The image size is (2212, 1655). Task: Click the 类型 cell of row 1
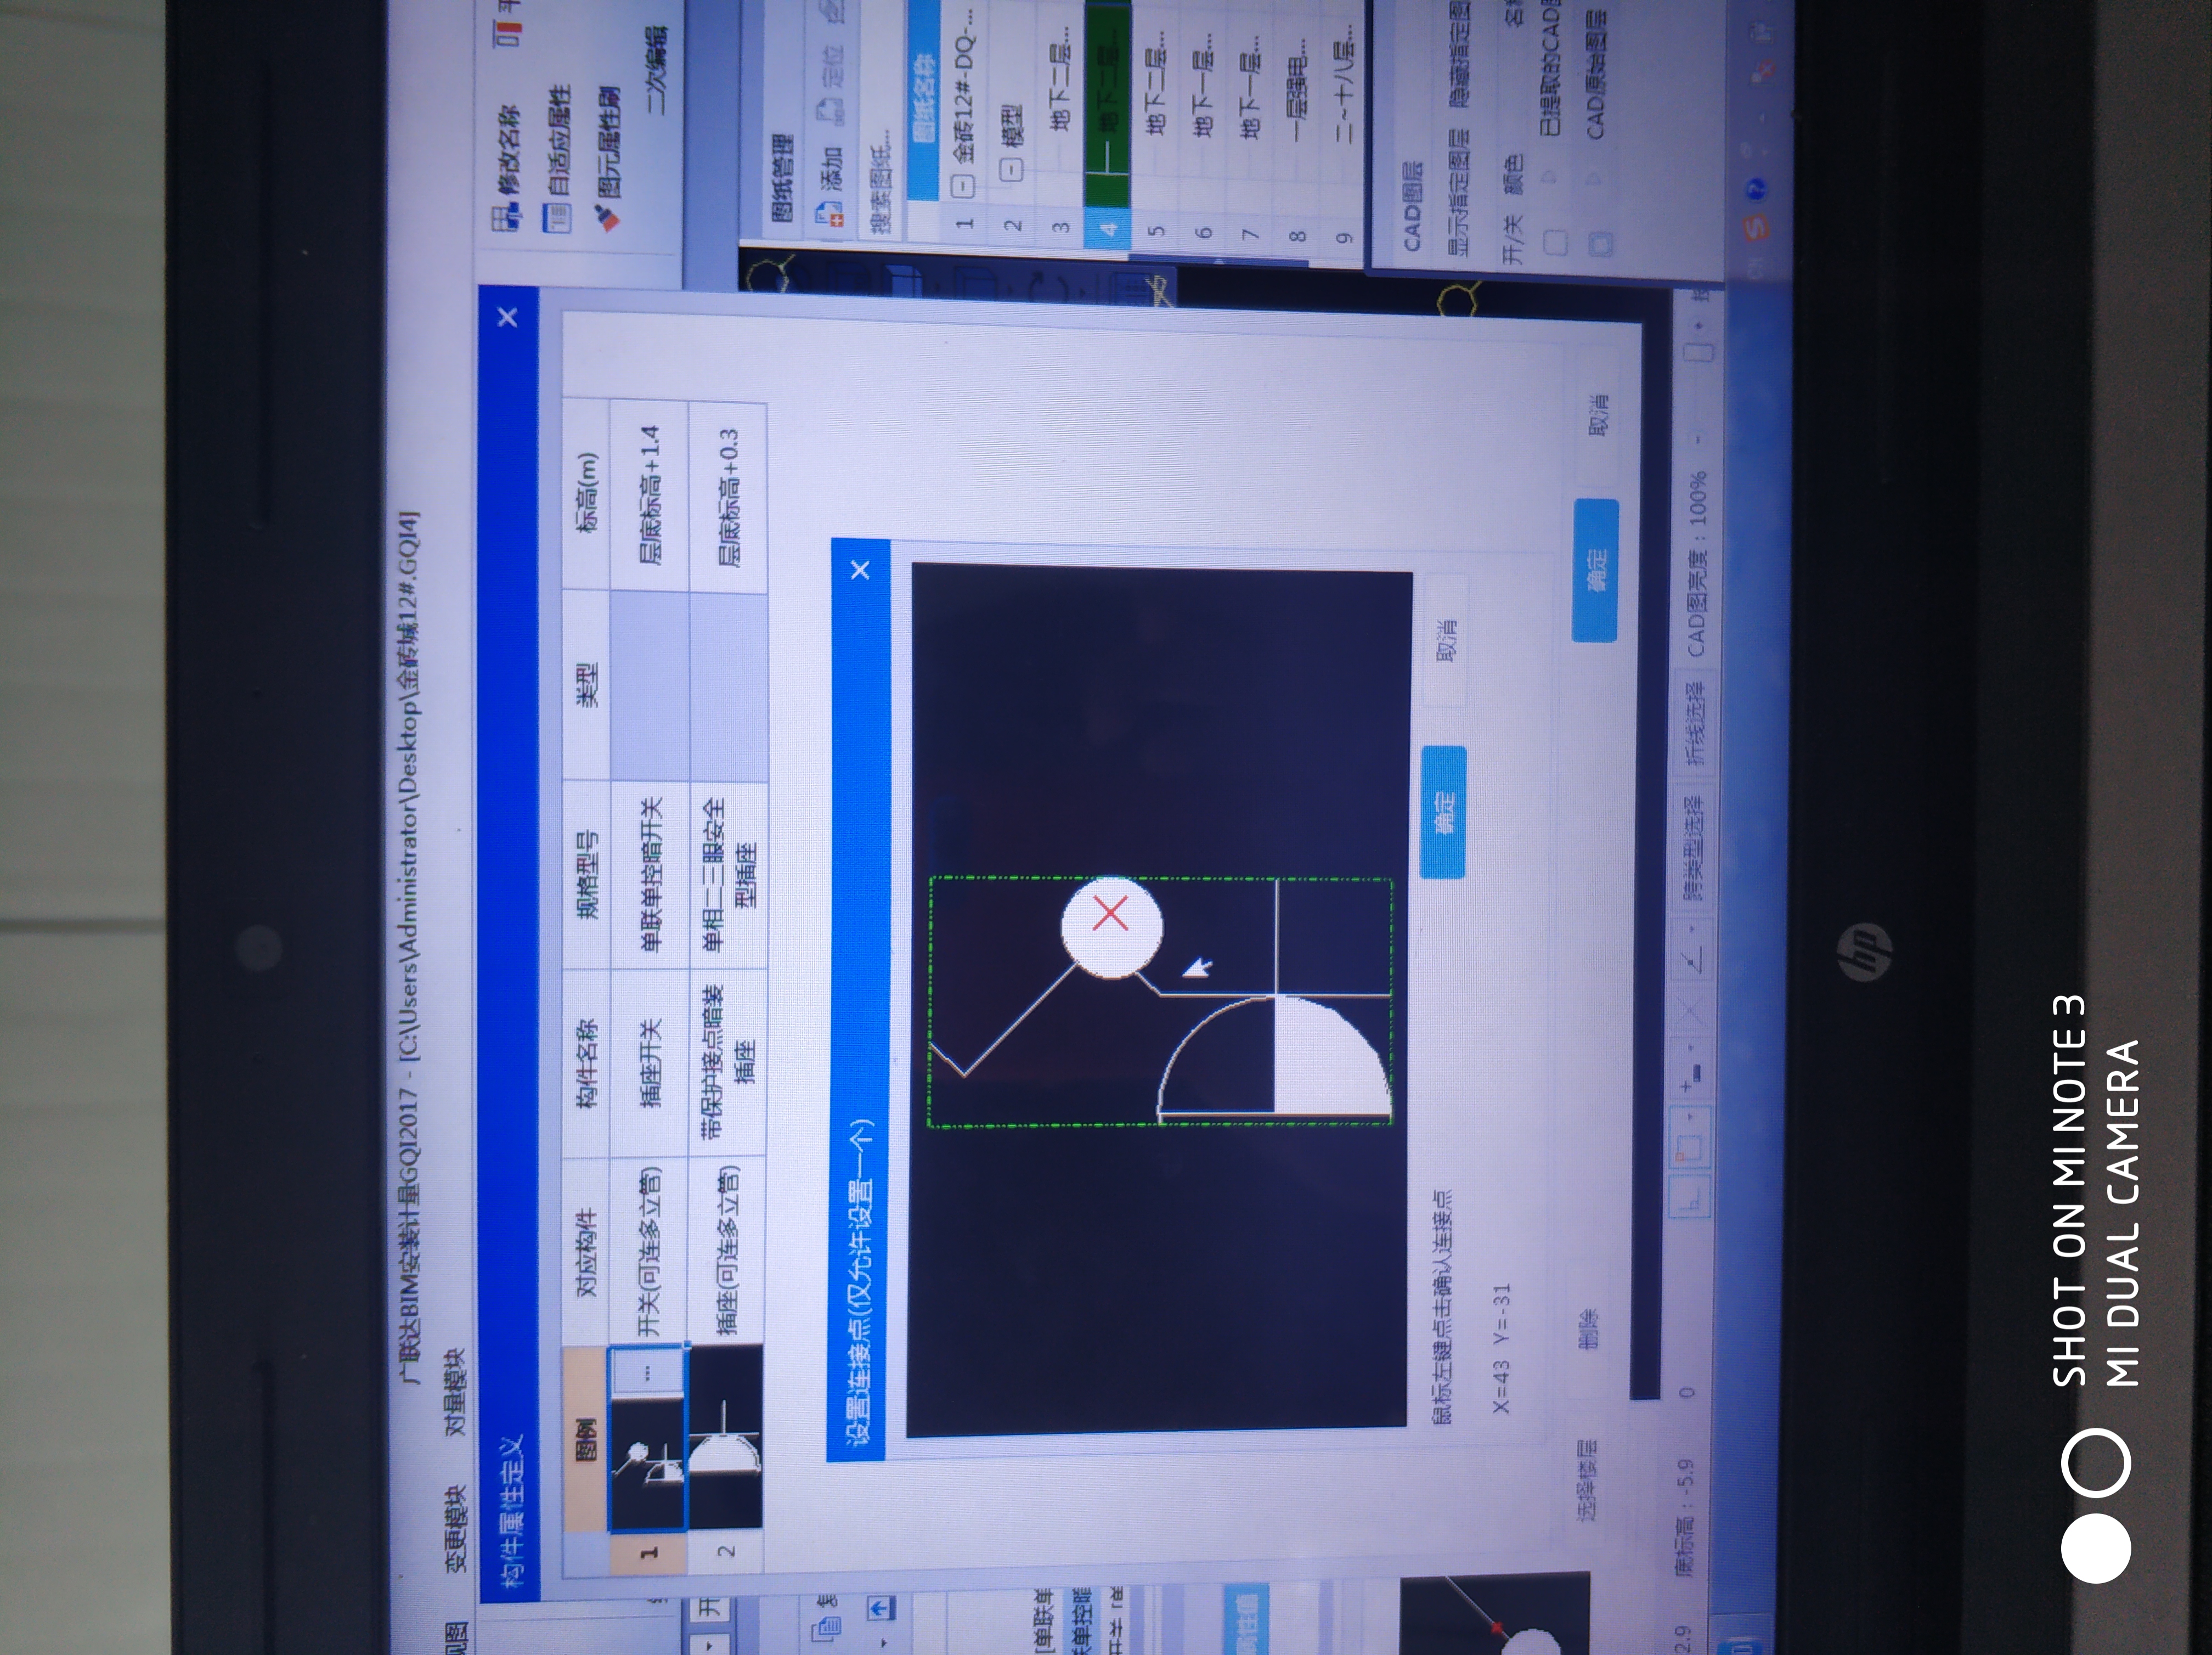tap(650, 685)
